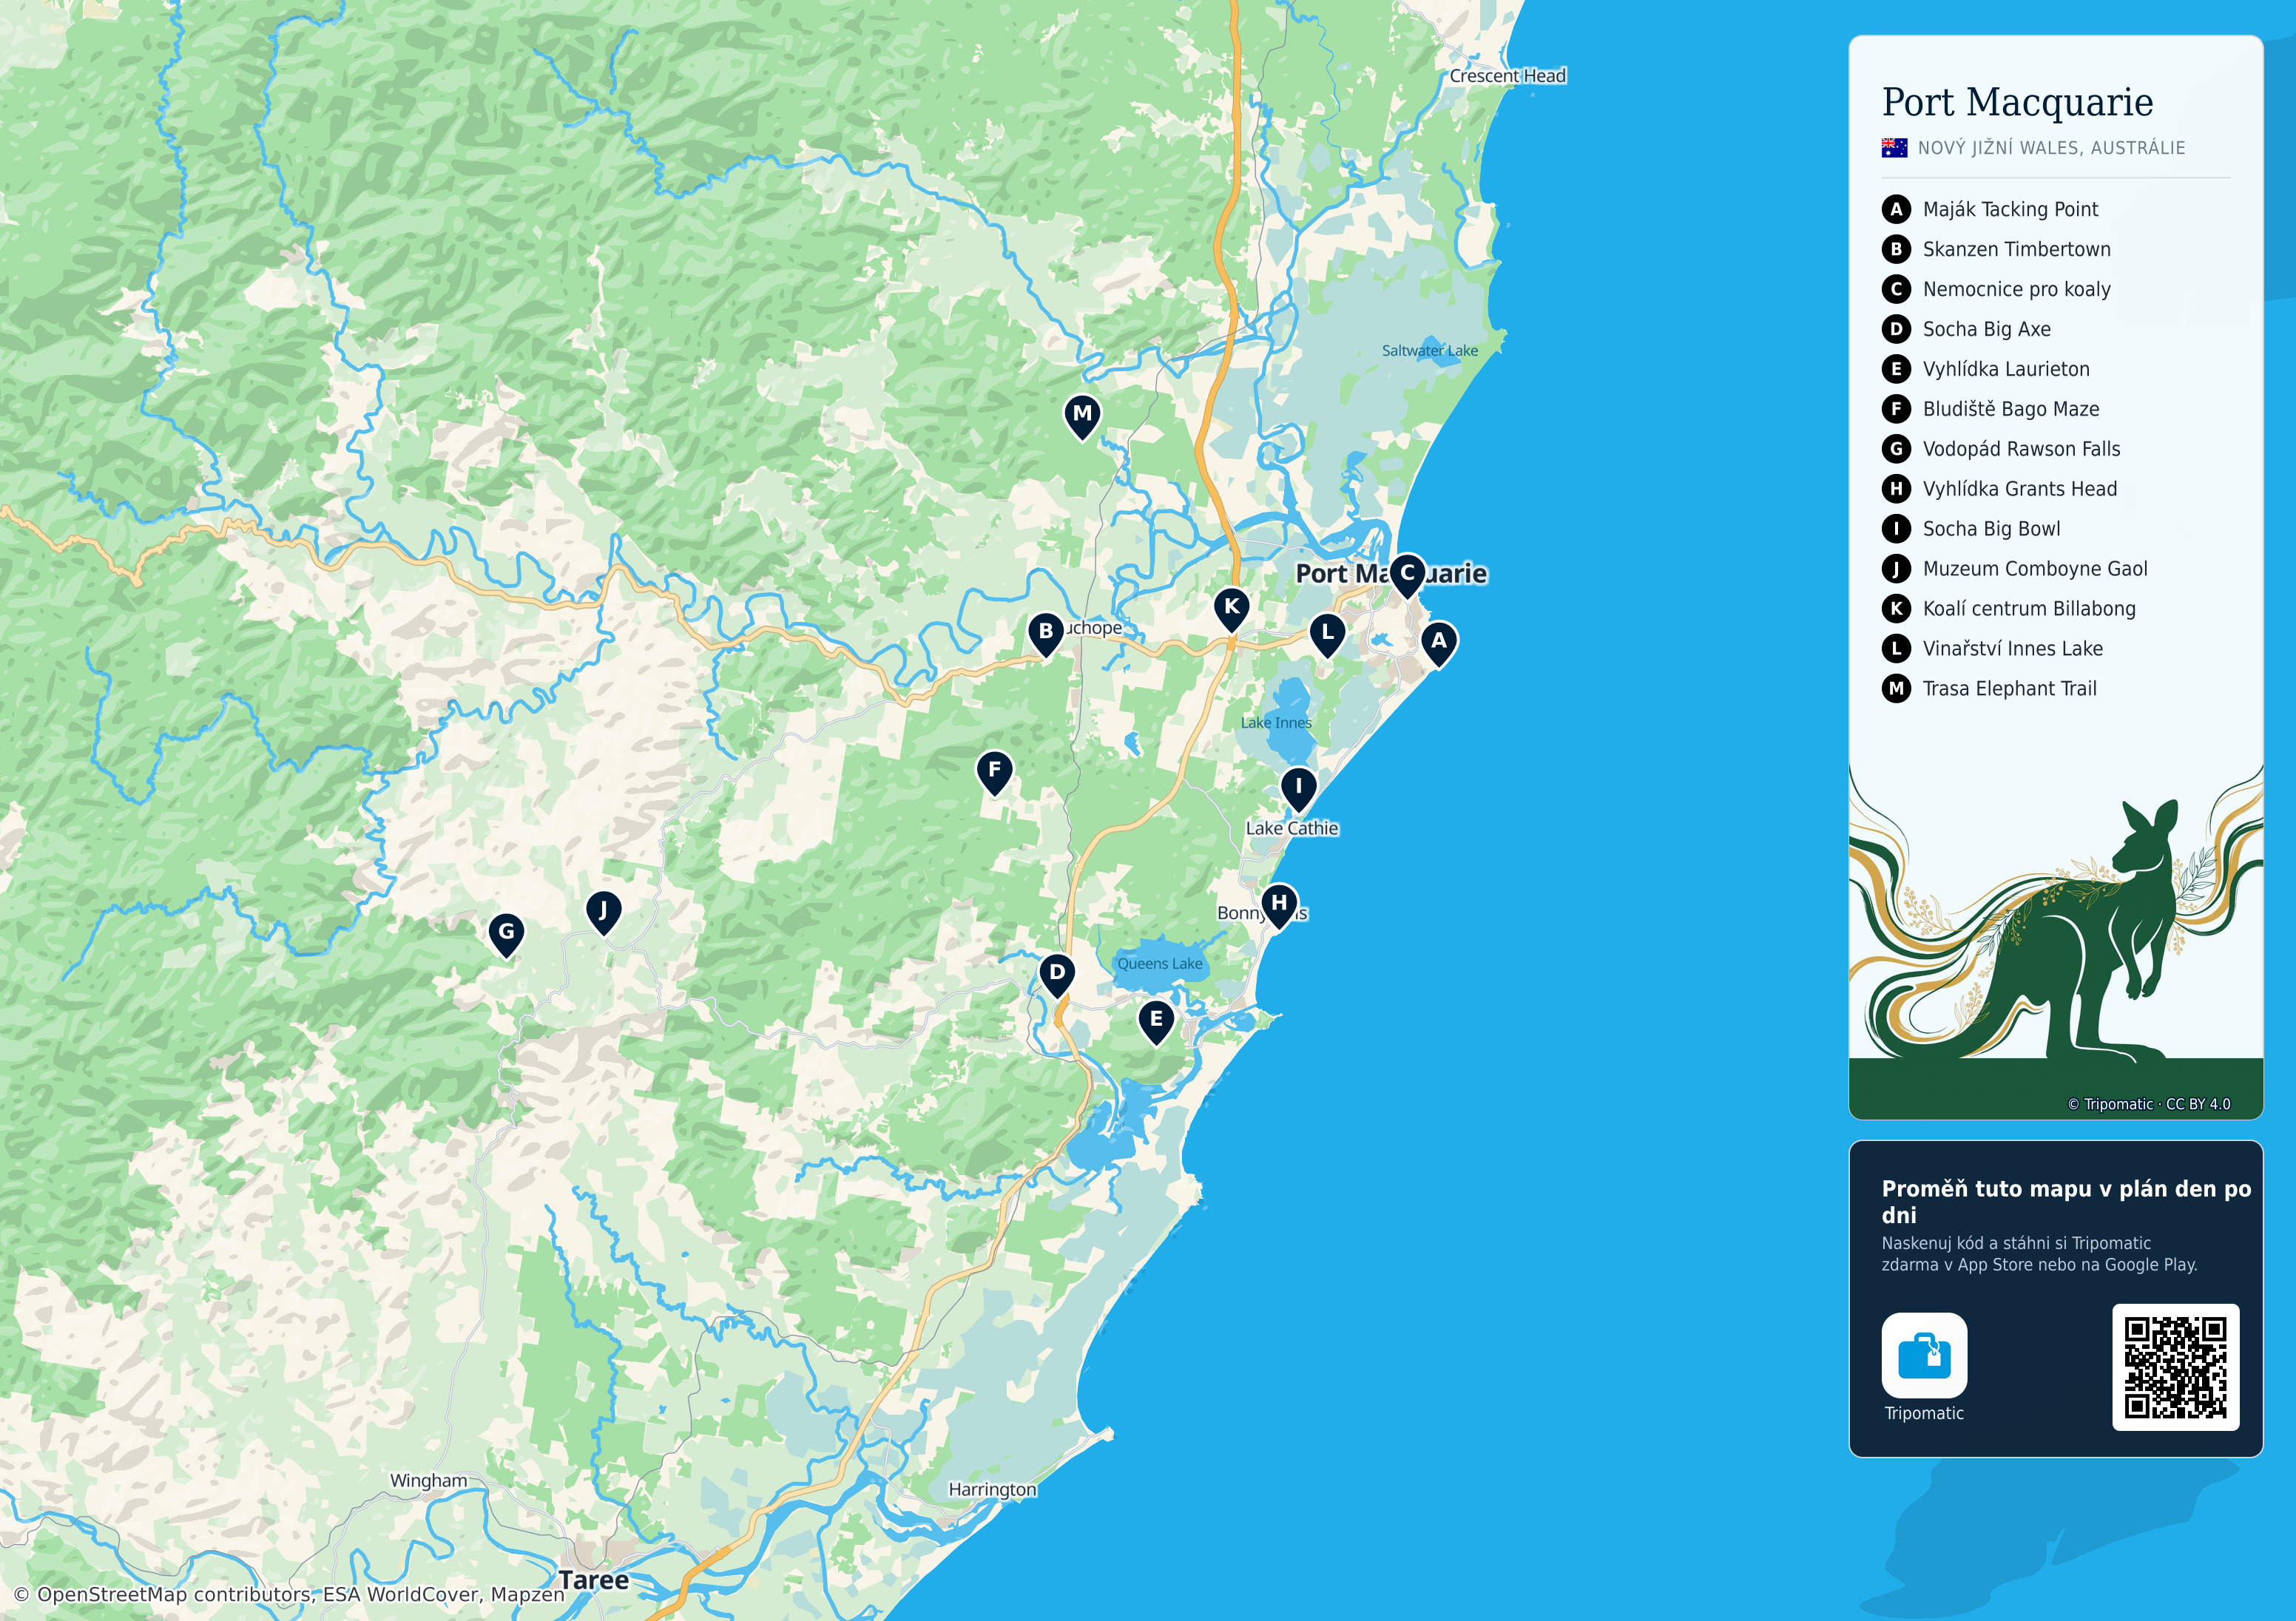
Task: Select map pin L north of Lake Innes
Action: (1327, 635)
